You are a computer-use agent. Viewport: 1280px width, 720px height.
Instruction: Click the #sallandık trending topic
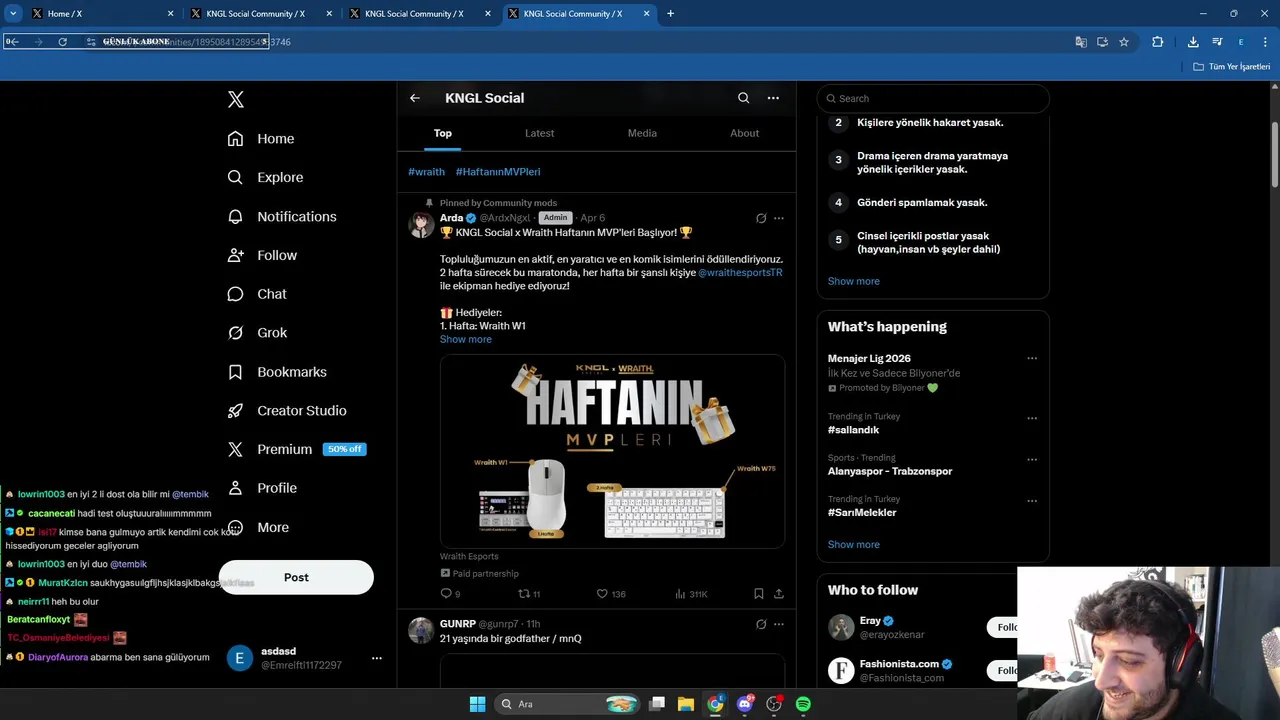click(x=854, y=430)
